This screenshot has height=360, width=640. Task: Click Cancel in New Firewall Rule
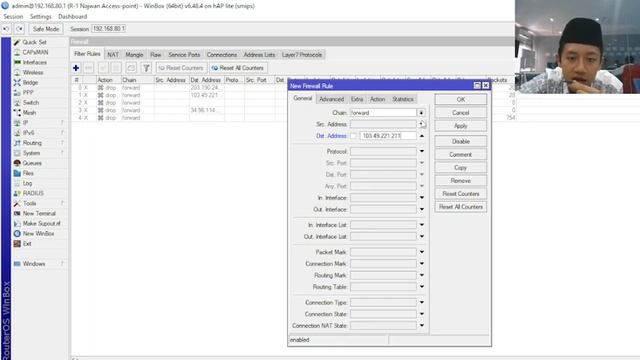pos(460,113)
